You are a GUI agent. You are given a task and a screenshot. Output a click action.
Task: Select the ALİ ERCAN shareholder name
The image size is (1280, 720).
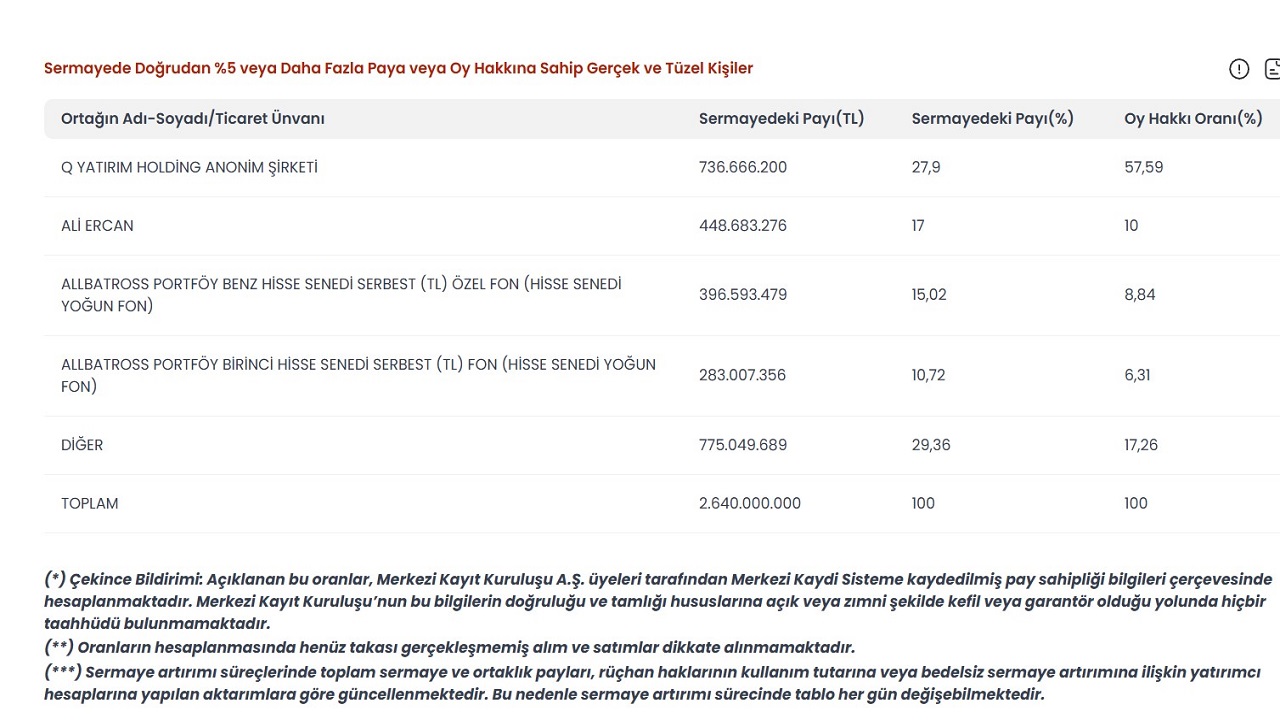[97, 225]
